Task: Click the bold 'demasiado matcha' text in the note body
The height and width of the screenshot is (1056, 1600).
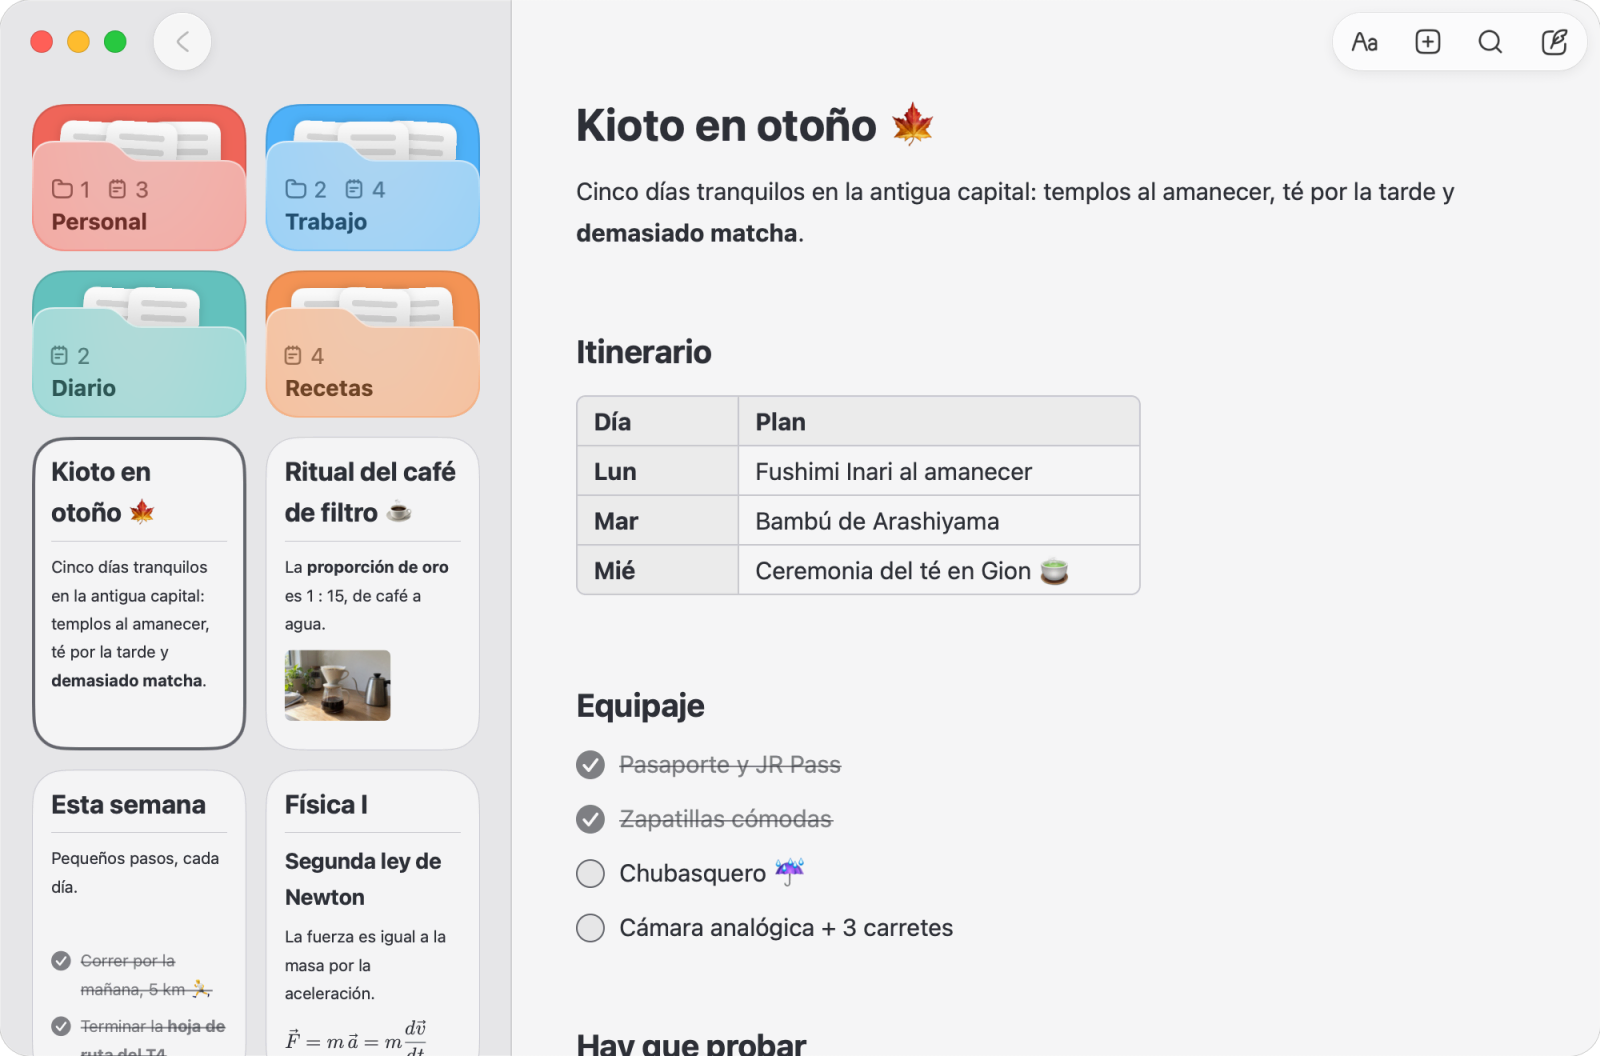Action: (687, 233)
